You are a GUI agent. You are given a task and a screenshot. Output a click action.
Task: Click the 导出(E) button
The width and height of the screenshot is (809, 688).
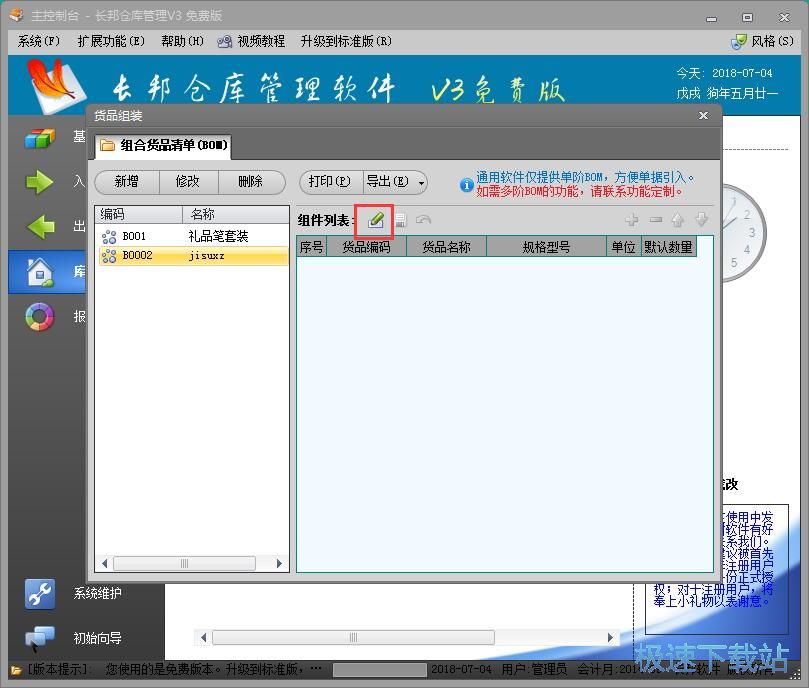click(388, 182)
